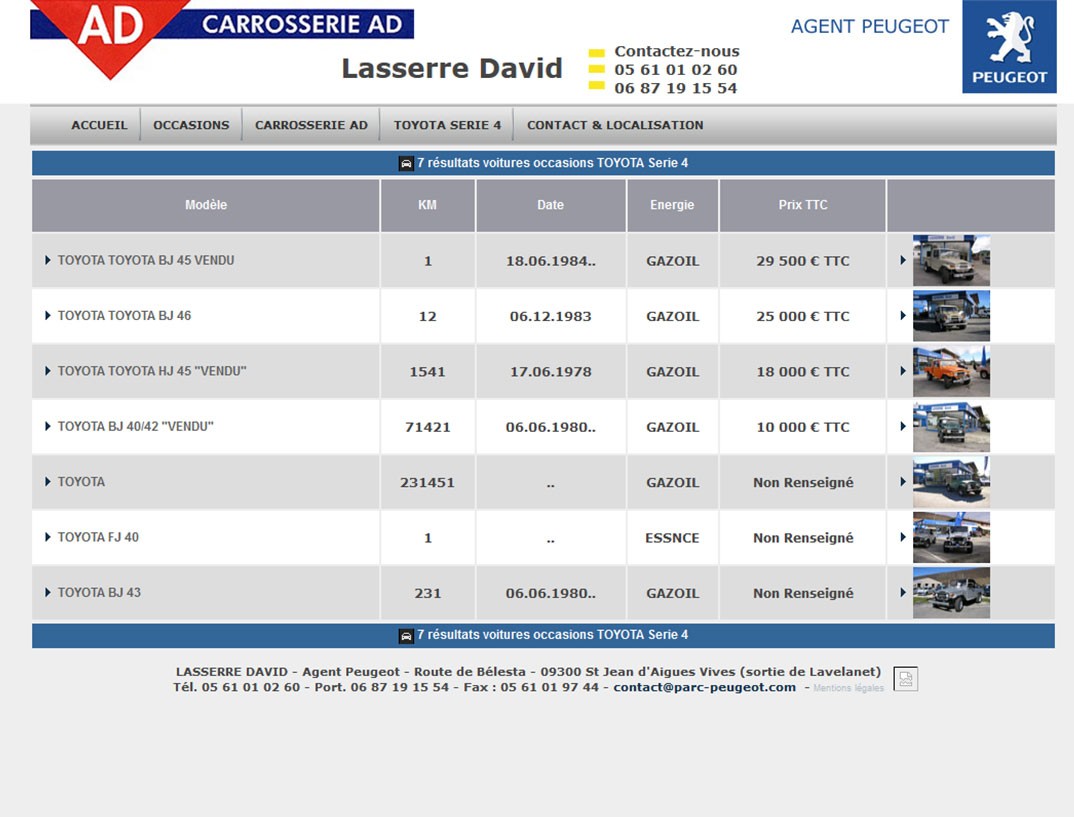Open the TOYOTA TOYOTA BJ 46 listing
Viewport: 1074px width, 817px height.
tap(124, 316)
